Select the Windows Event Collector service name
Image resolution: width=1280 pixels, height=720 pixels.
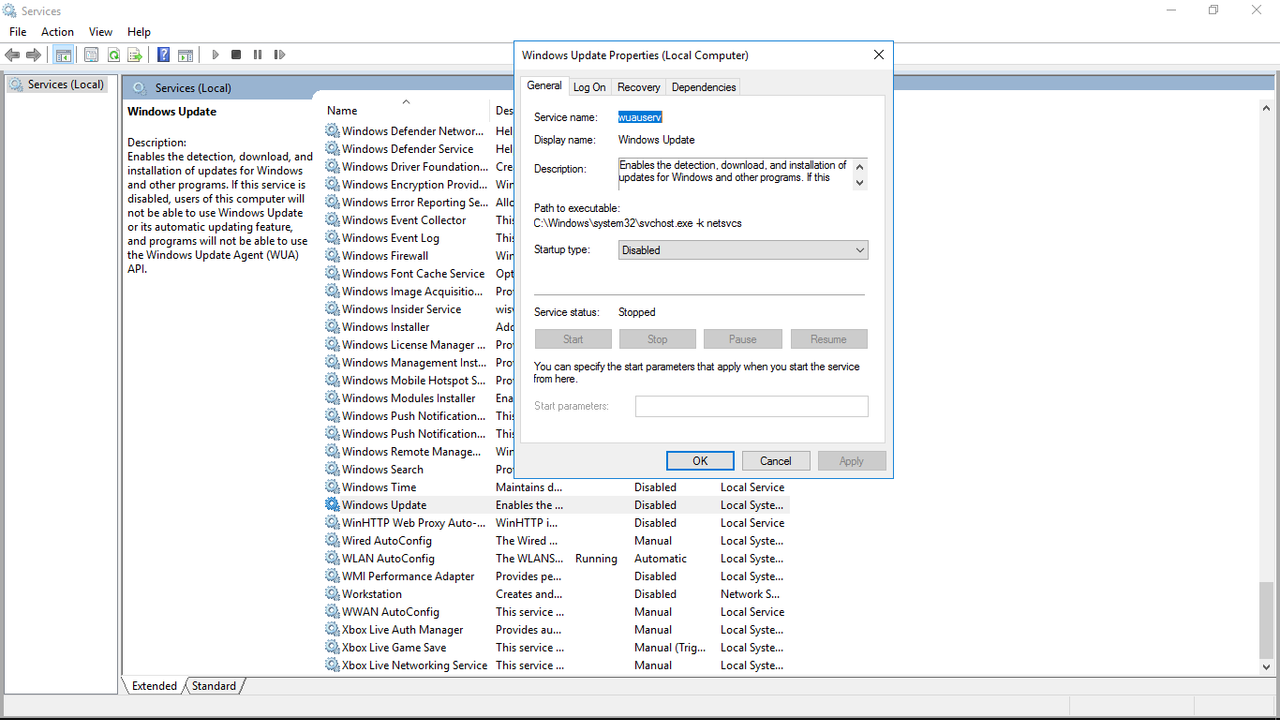click(x=404, y=220)
